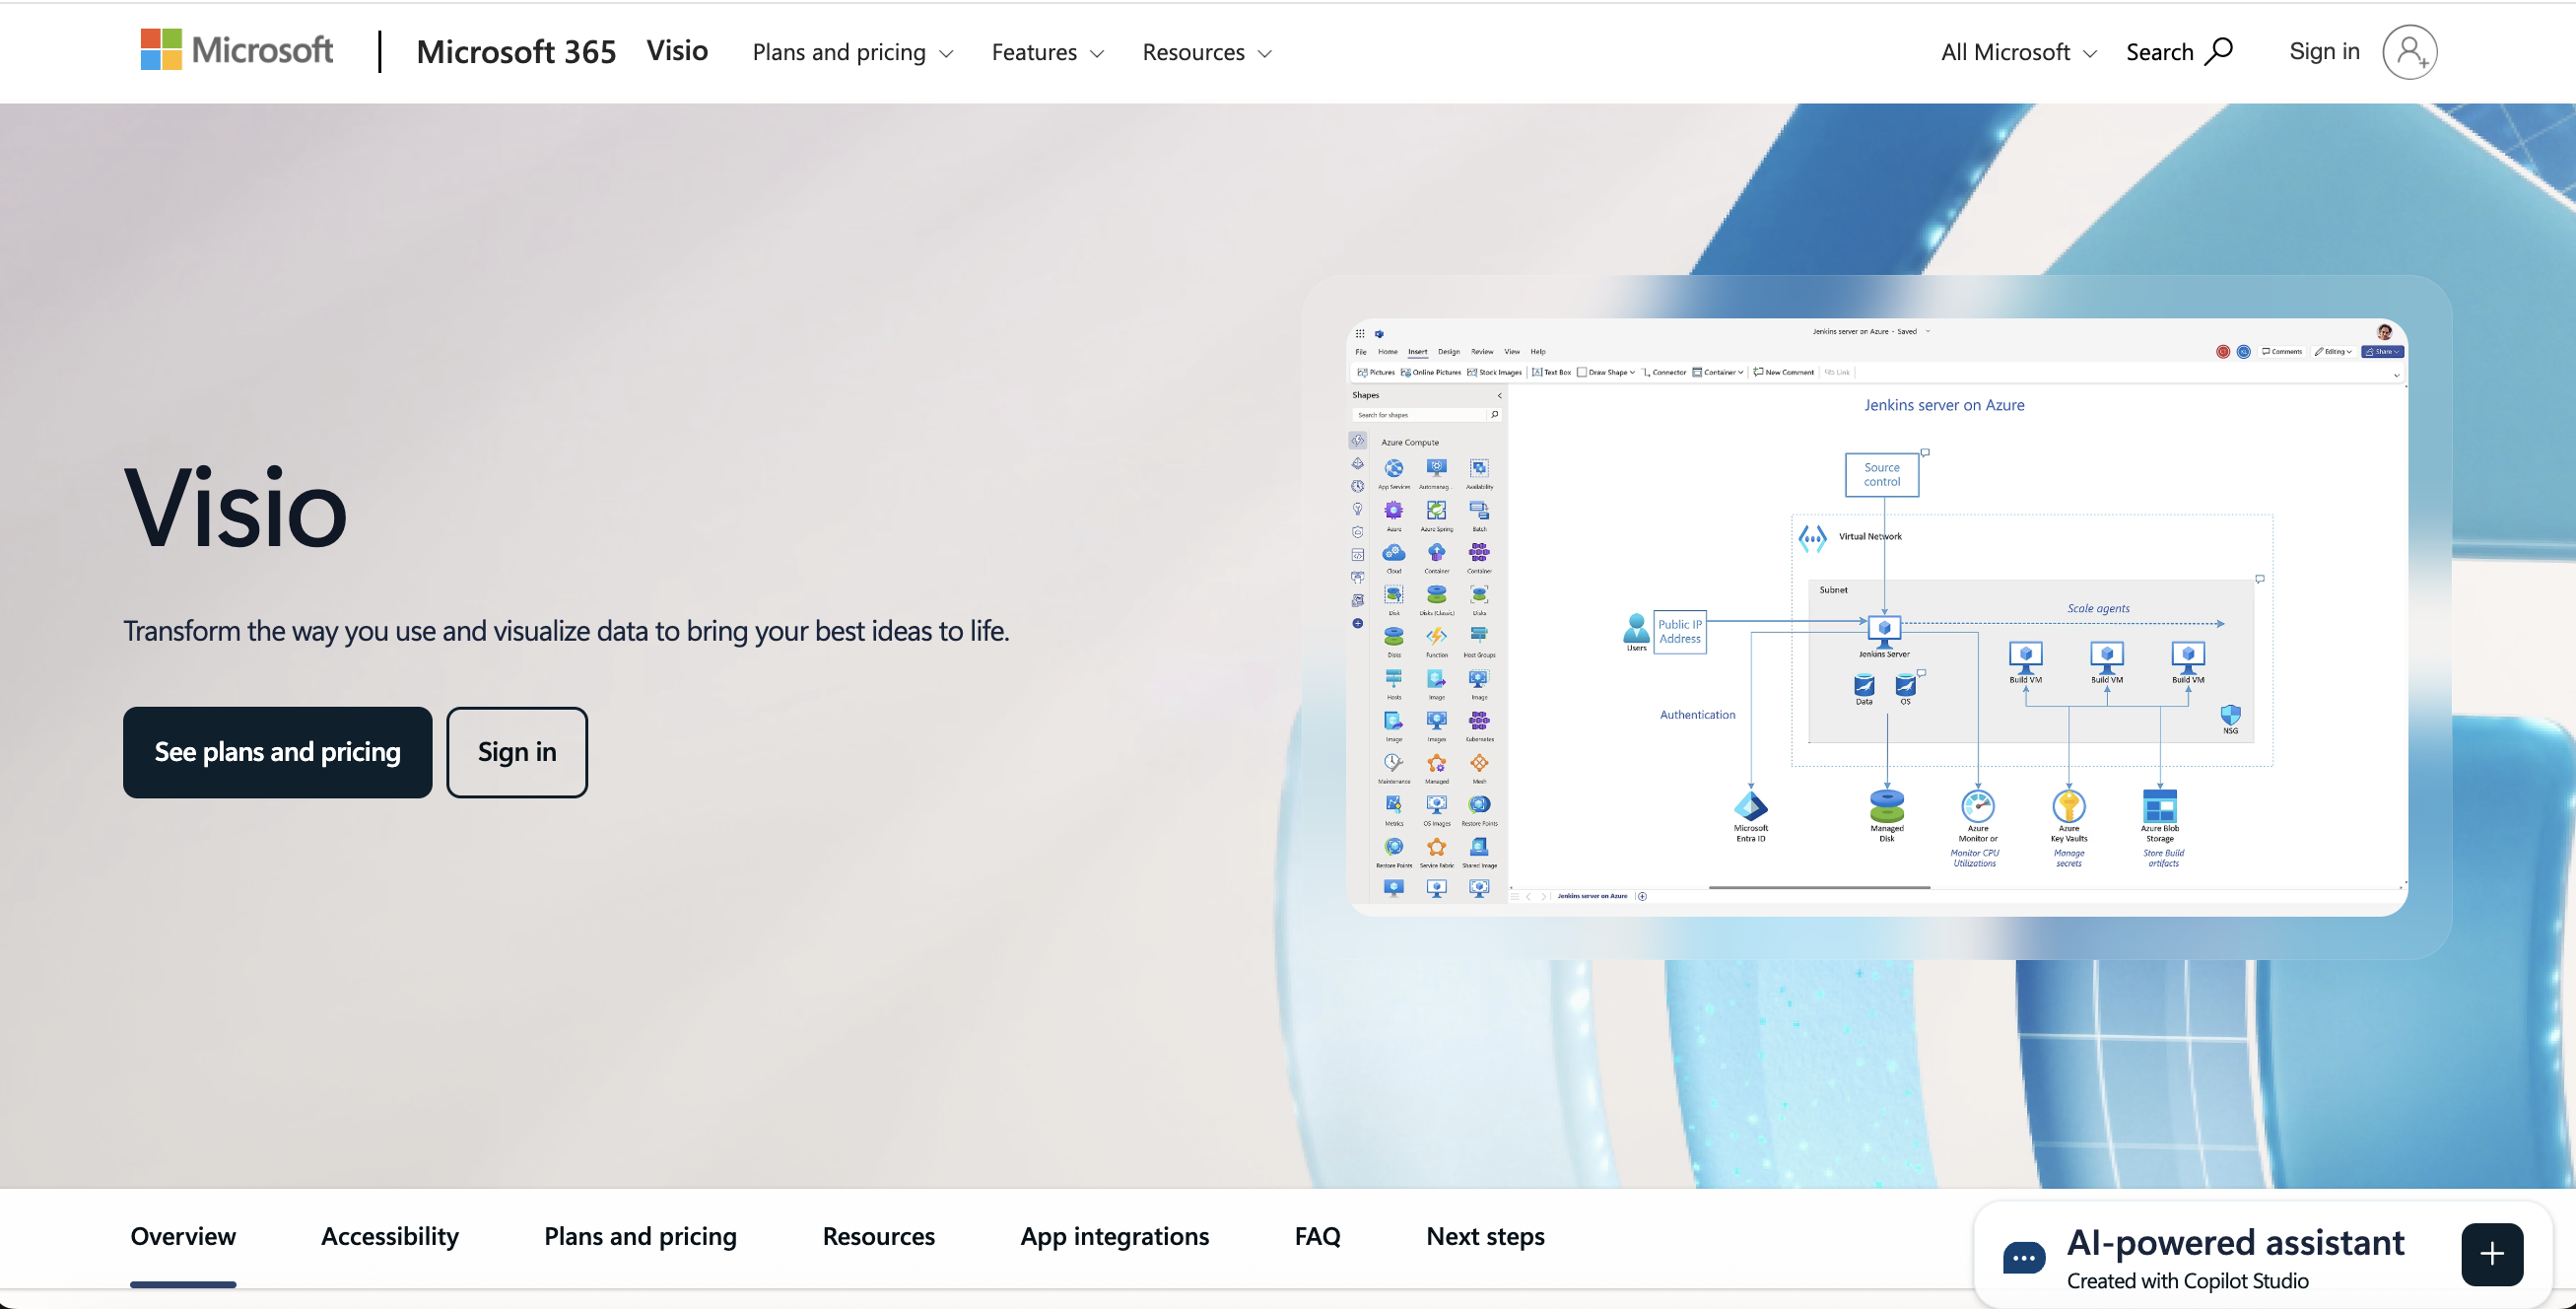Click the Search magnifier icon
The height and width of the screenshot is (1309, 2576).
pyautogui.click(x=2219, y=50)
